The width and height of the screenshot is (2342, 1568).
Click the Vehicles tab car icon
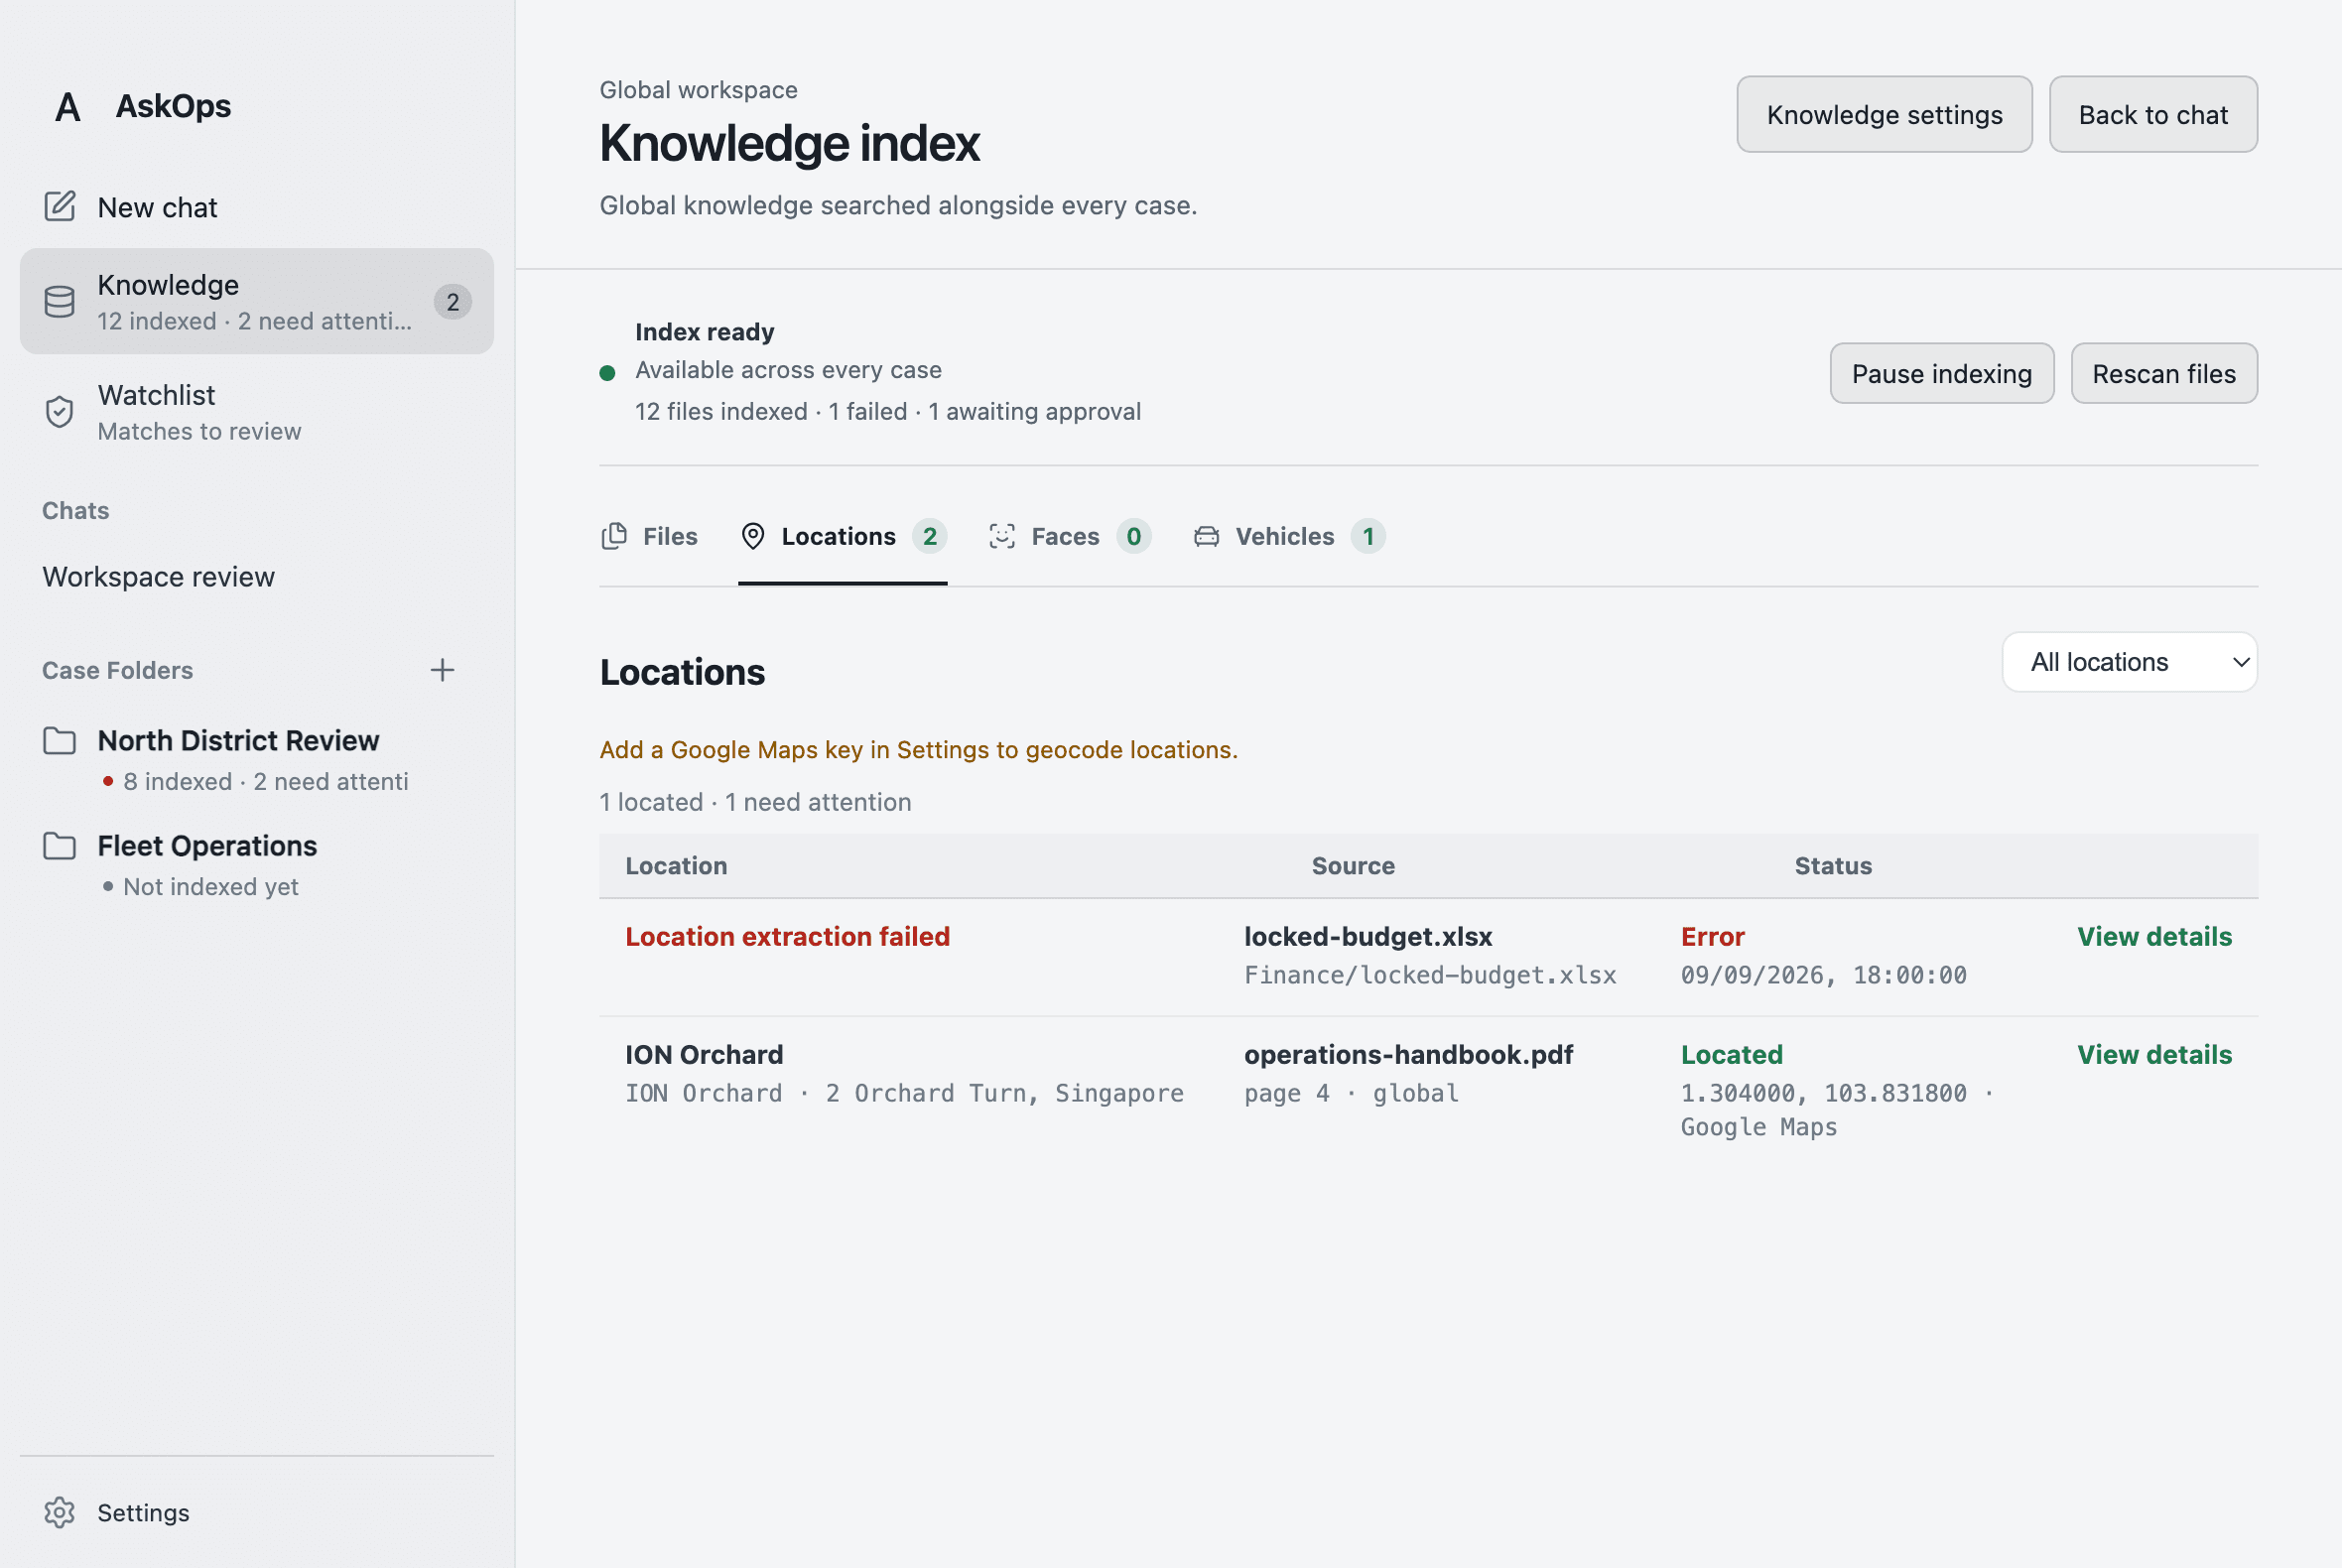1206,537
